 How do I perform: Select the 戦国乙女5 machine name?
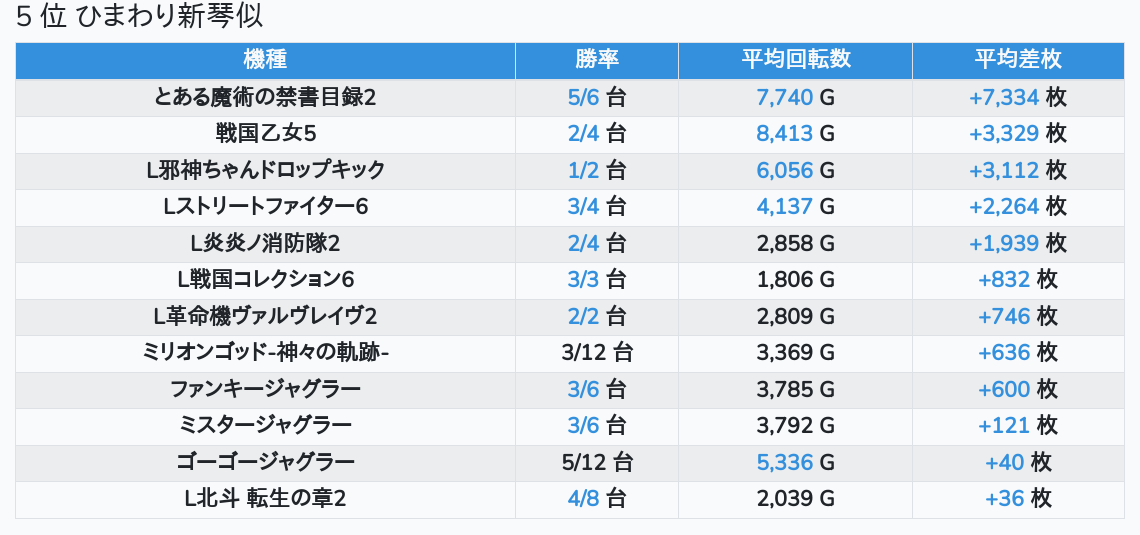point(265,134)
